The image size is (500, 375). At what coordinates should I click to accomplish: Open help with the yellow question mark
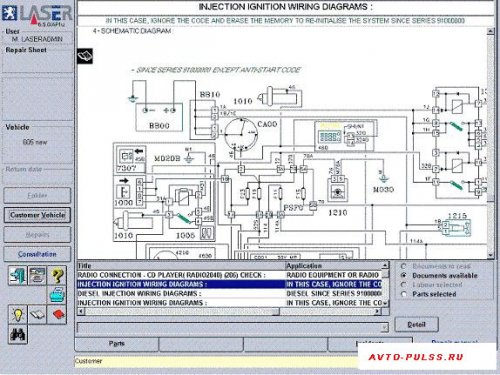[57, 275]
